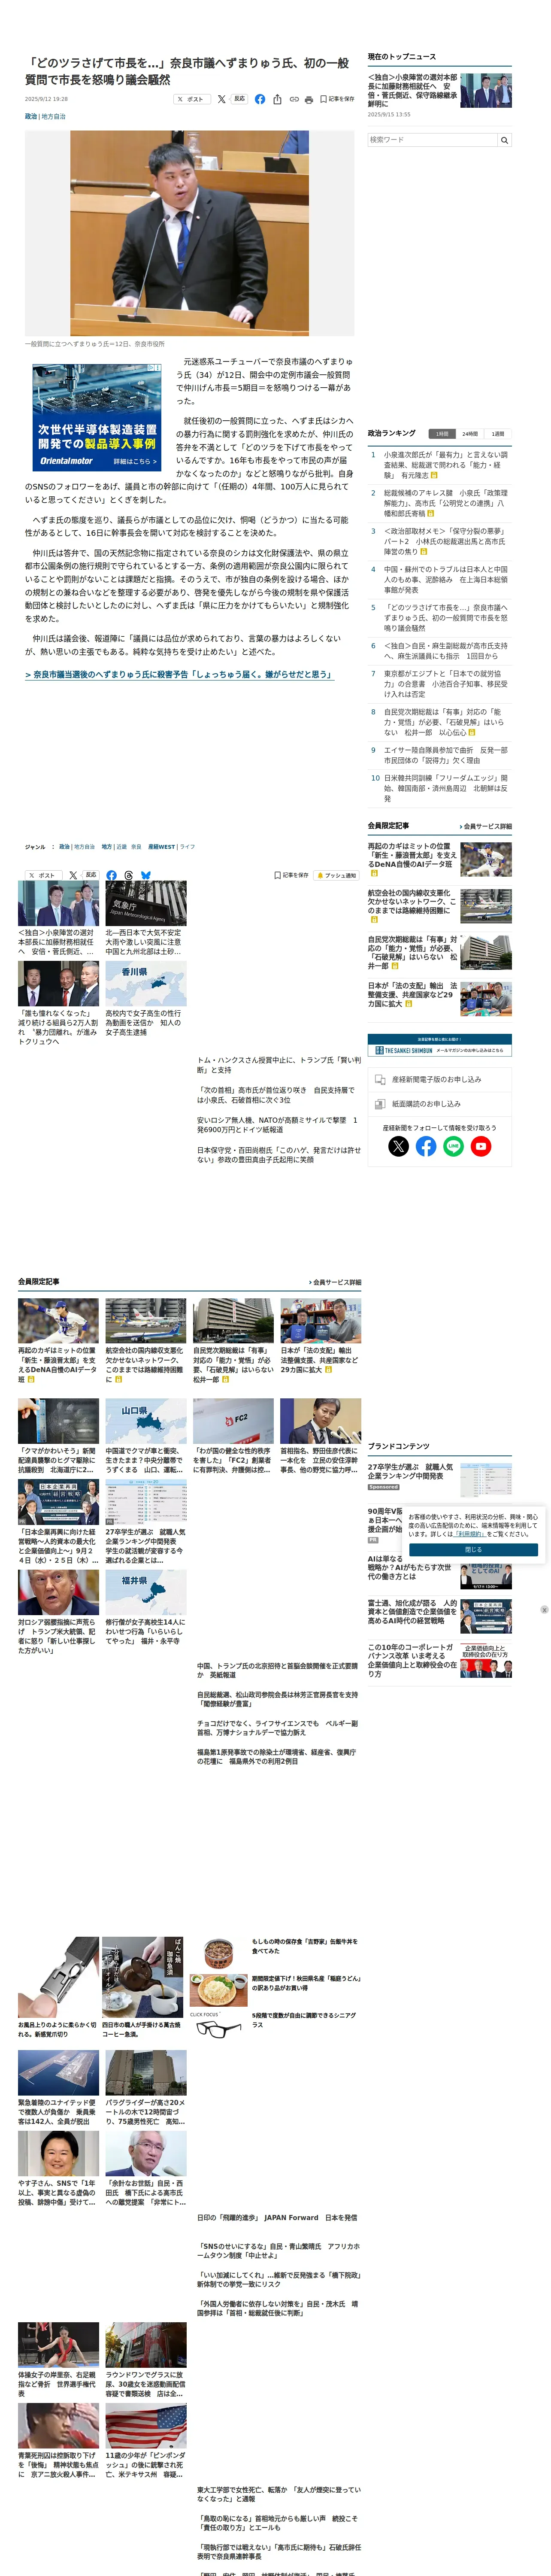This screenshot has width=551, height=2576.
Task: Click the Facebook share icon under the headline
Action: [260, 100]
